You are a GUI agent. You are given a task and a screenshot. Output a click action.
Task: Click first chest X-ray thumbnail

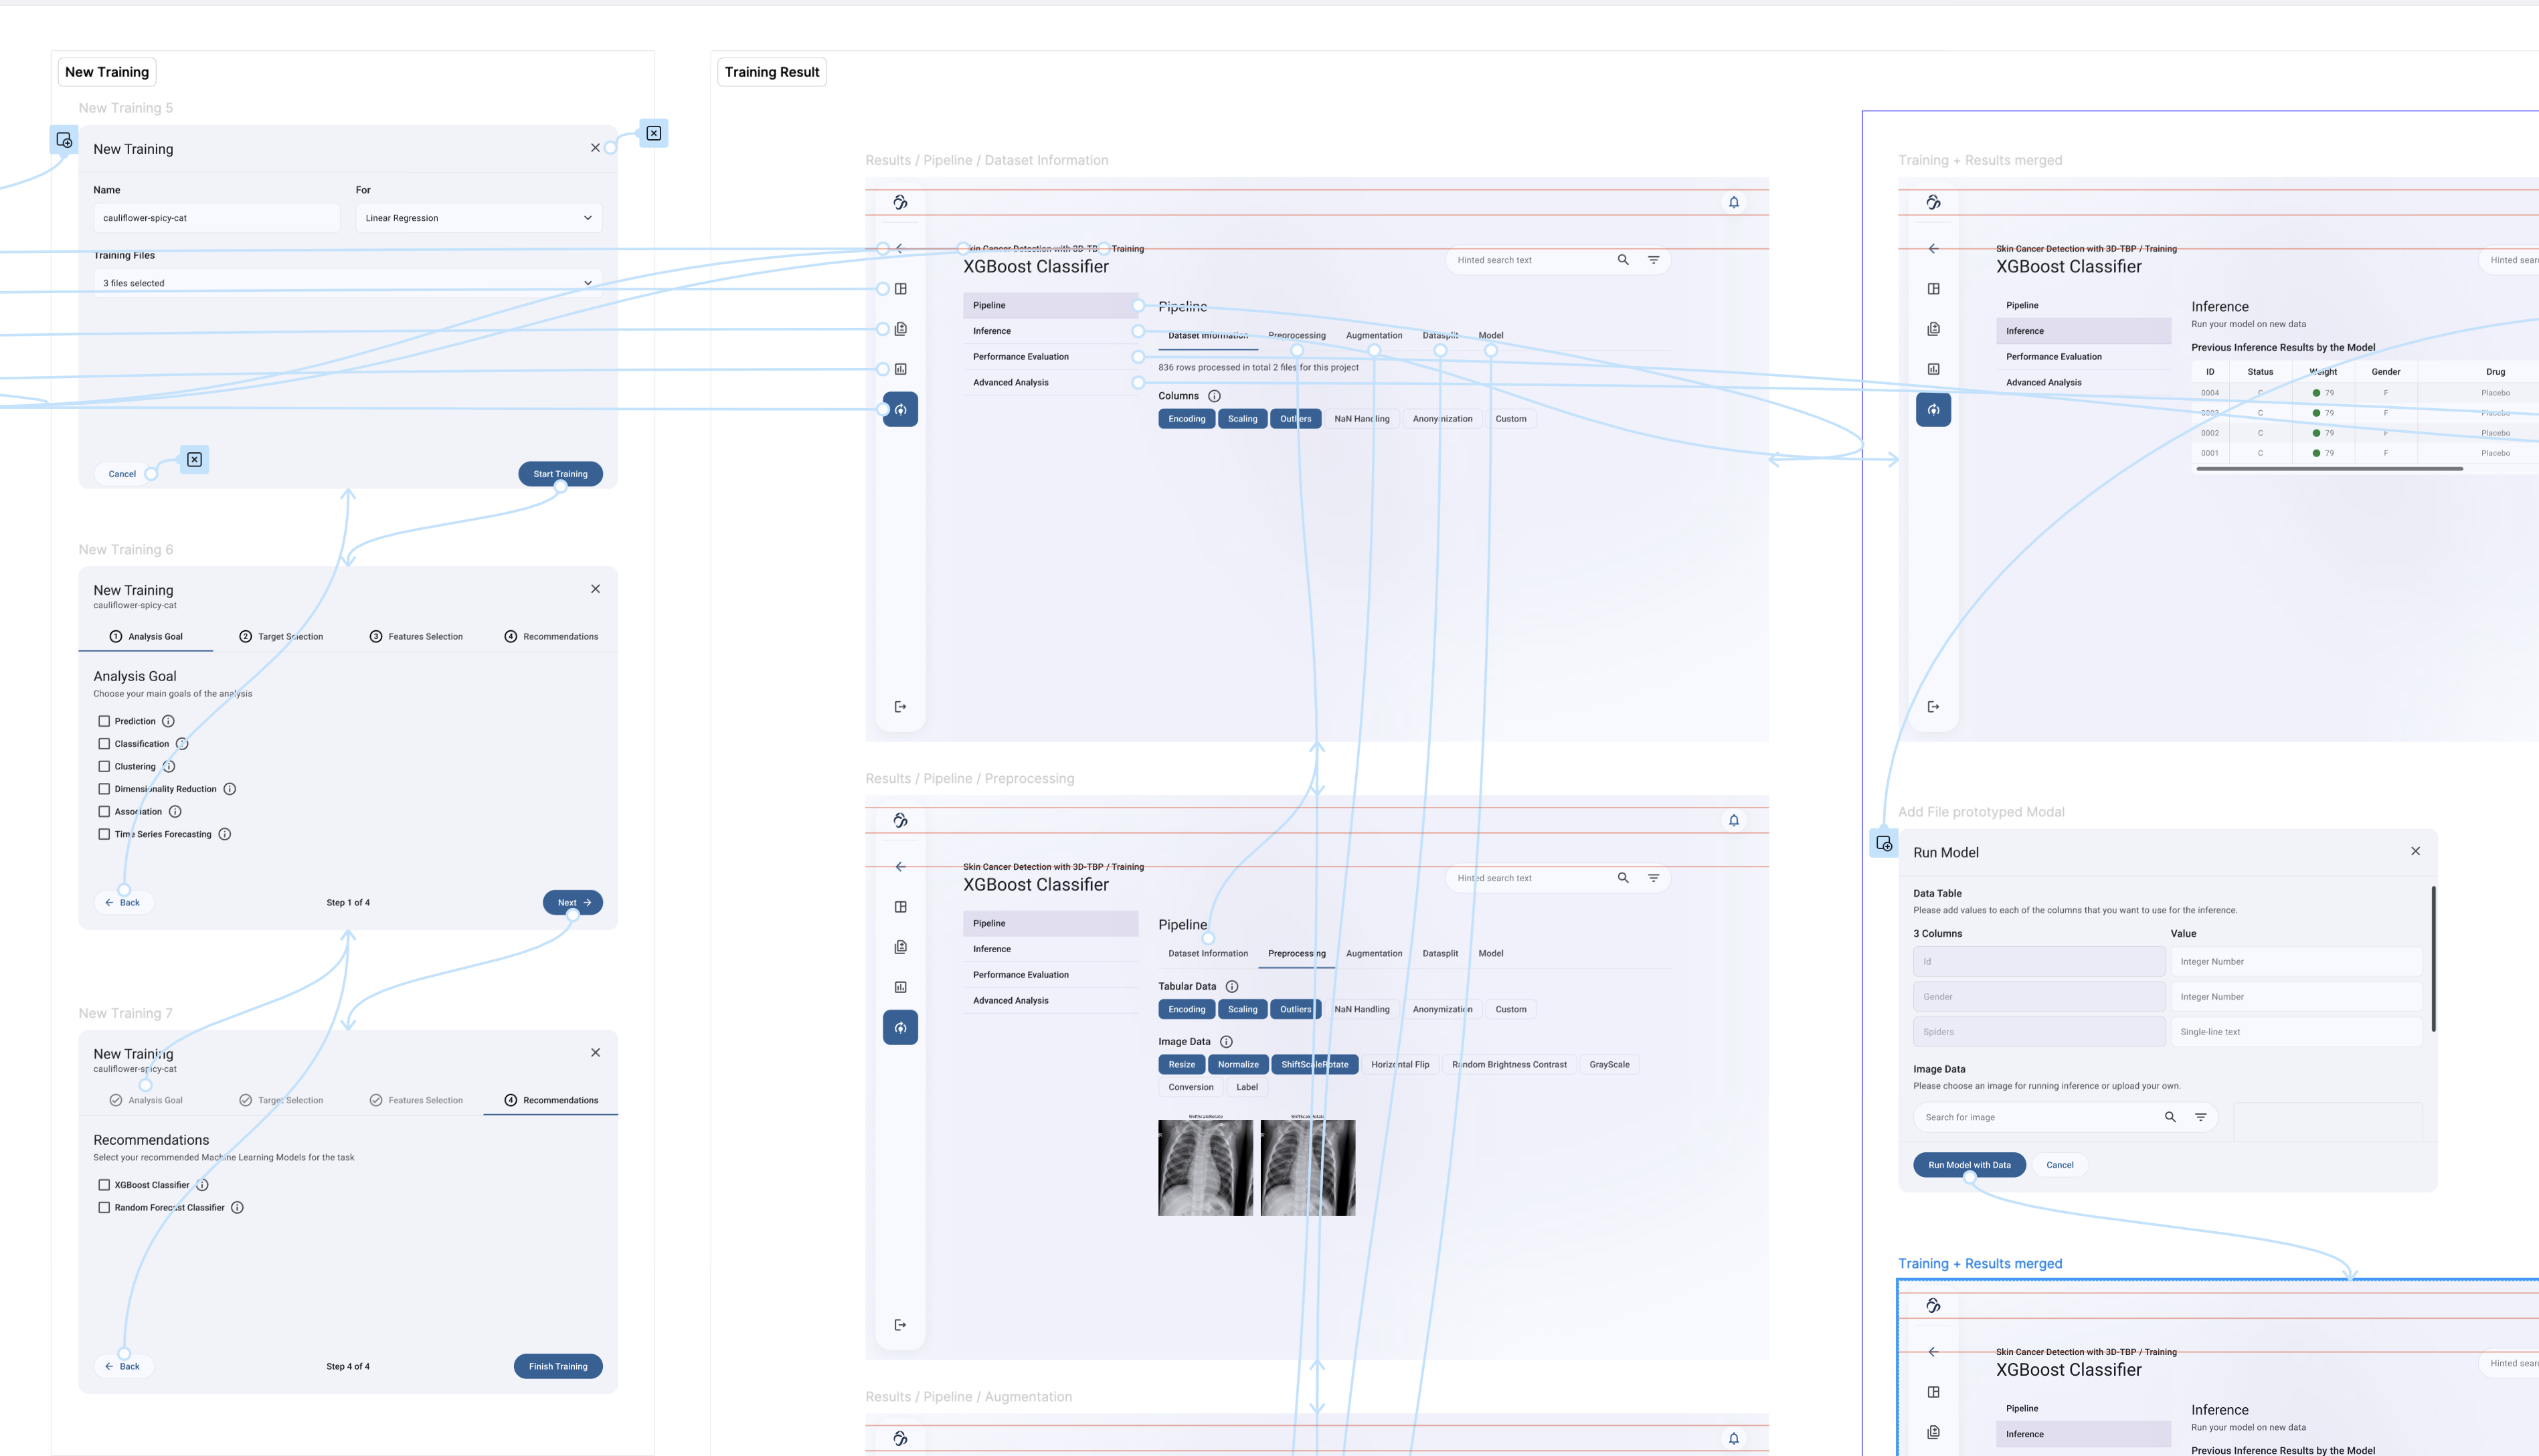tap(1205, 1168)
